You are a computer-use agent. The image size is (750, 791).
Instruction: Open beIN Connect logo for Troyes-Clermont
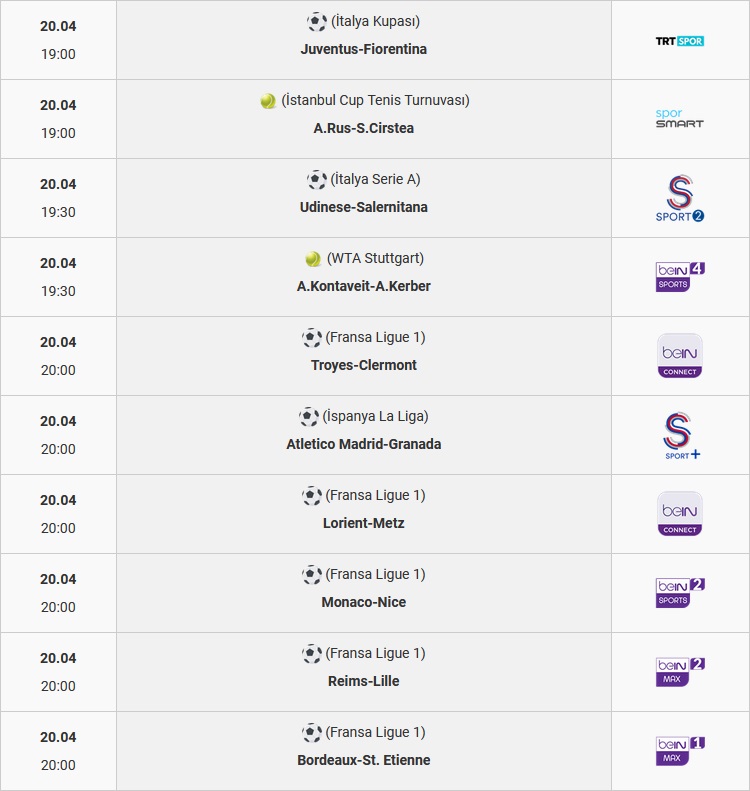680,356
